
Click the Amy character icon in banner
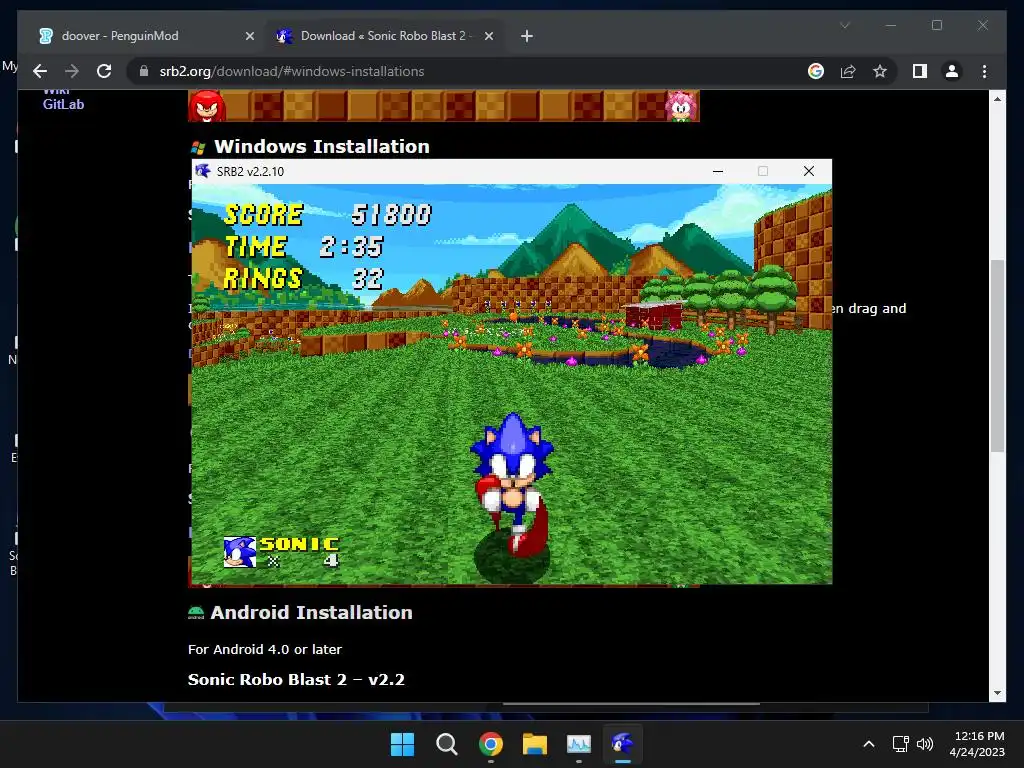pos(681,106)
